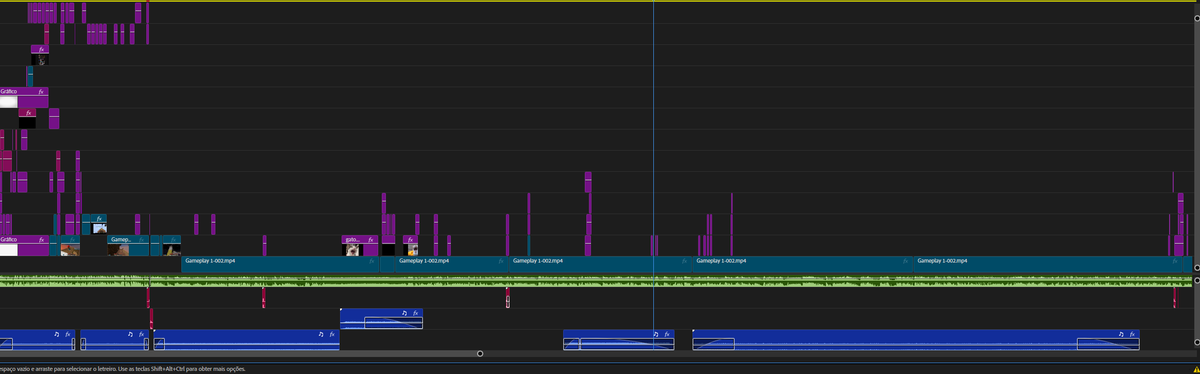Click fx badge on the gato clip
1200x374 pixels.
coord(370,240)
